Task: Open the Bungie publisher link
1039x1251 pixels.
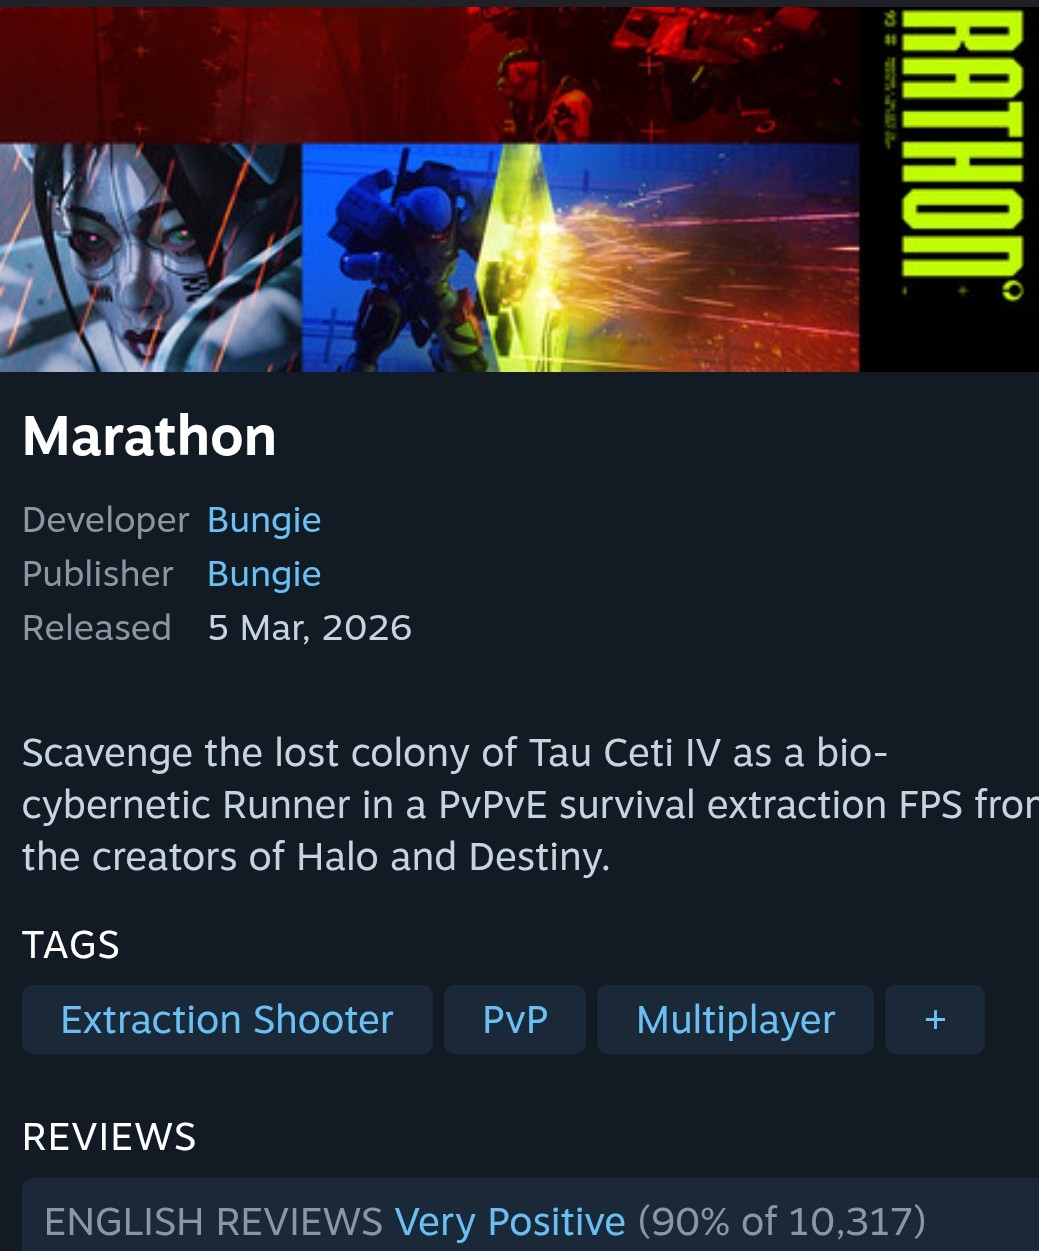Action: 264,574
